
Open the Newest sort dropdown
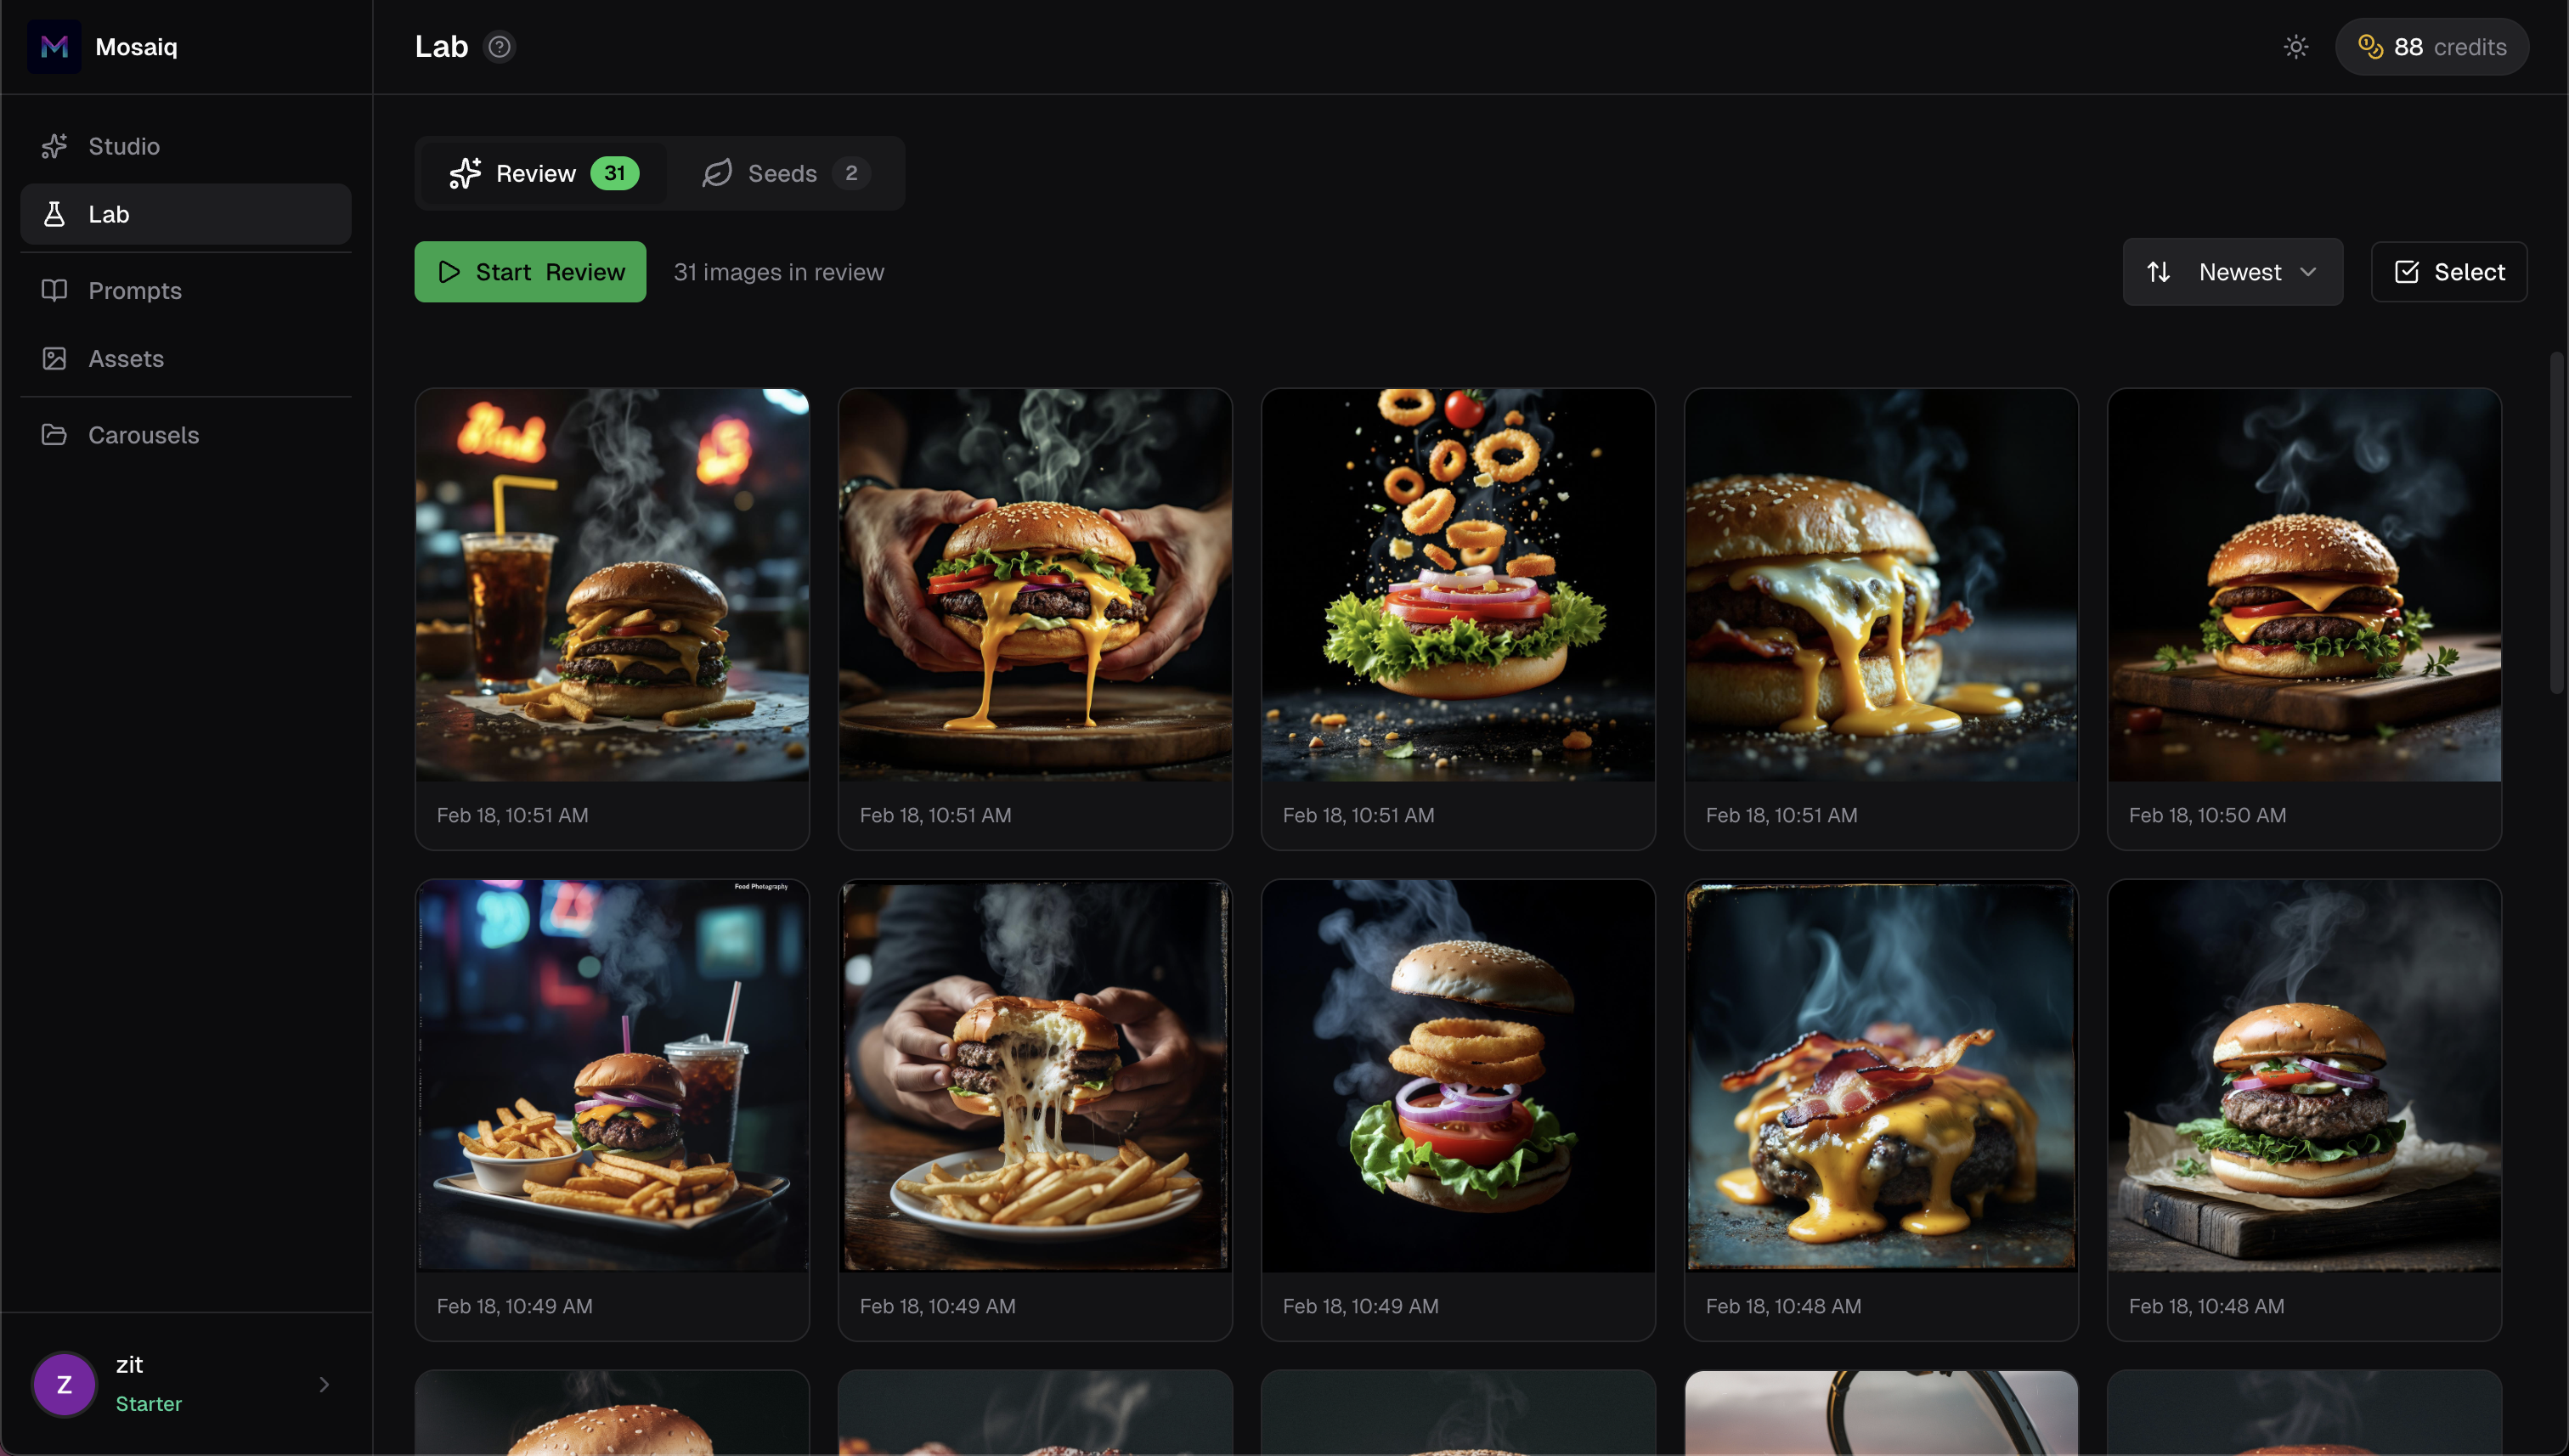click(x=2240, y=271)
